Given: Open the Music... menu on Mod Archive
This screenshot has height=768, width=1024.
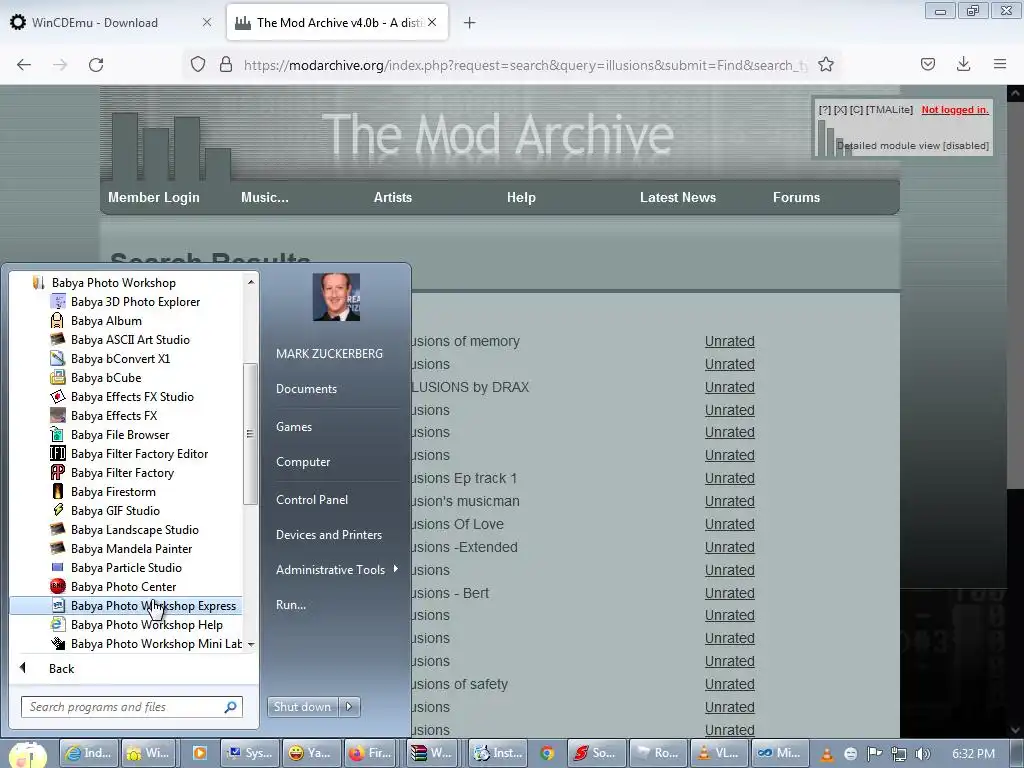Looking at the screenshot, I should tap(264, 197).
